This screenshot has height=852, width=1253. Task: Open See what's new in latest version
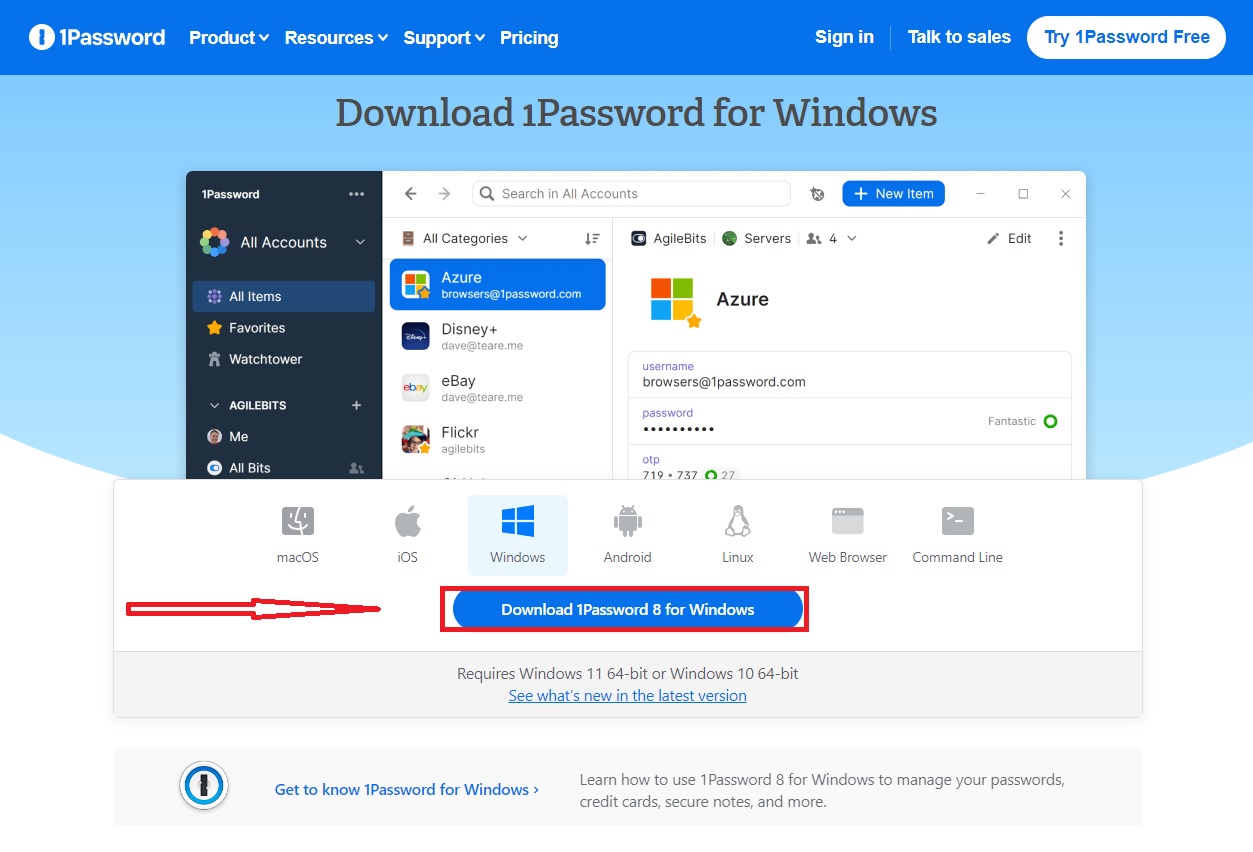click(x=628, y=695)
